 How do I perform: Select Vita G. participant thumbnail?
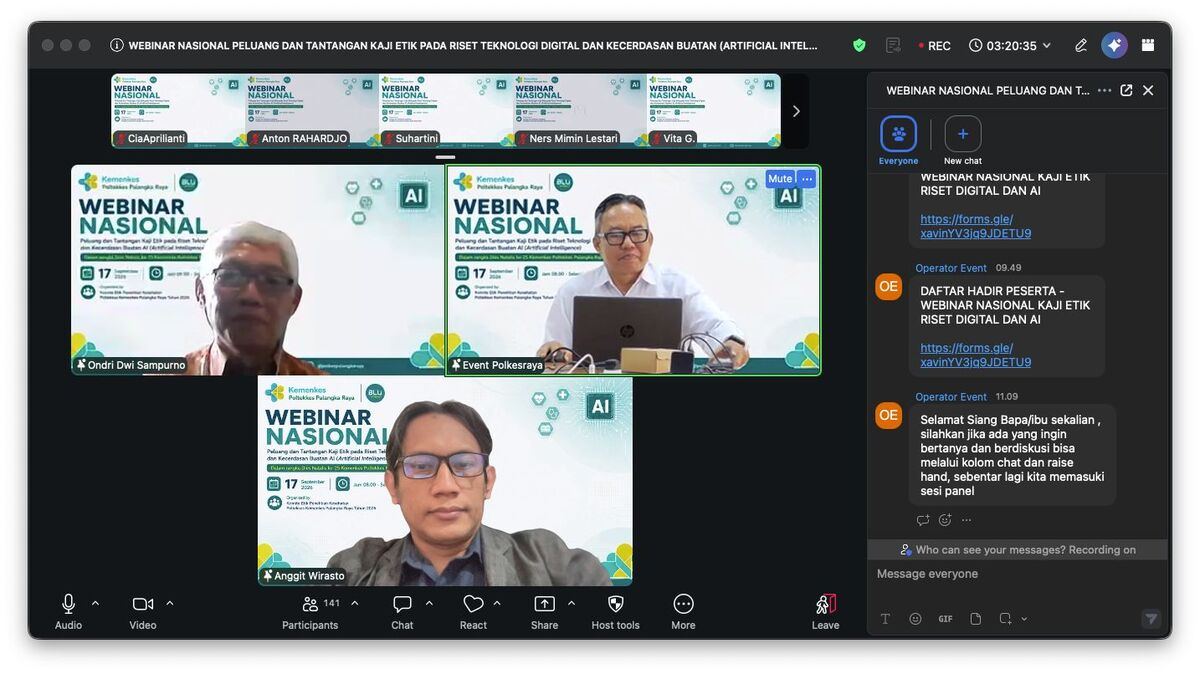[x=714, y=110]
